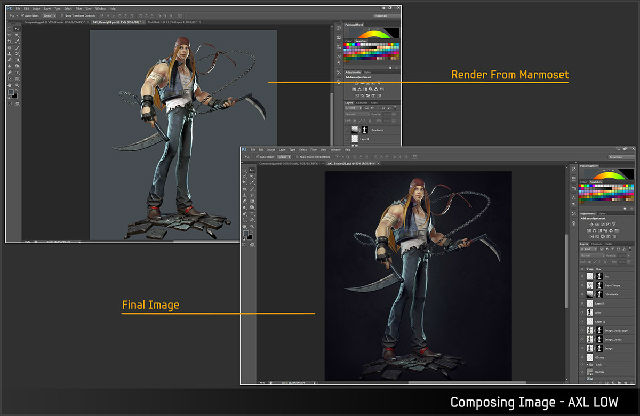Click top layer mask thumbnail in Marmoset render window

coord(365,130)
